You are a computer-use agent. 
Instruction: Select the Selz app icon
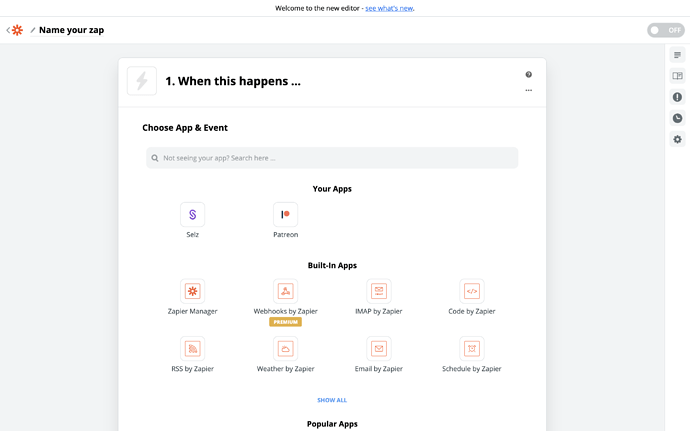pyautogui.click(x=192, y=214)
